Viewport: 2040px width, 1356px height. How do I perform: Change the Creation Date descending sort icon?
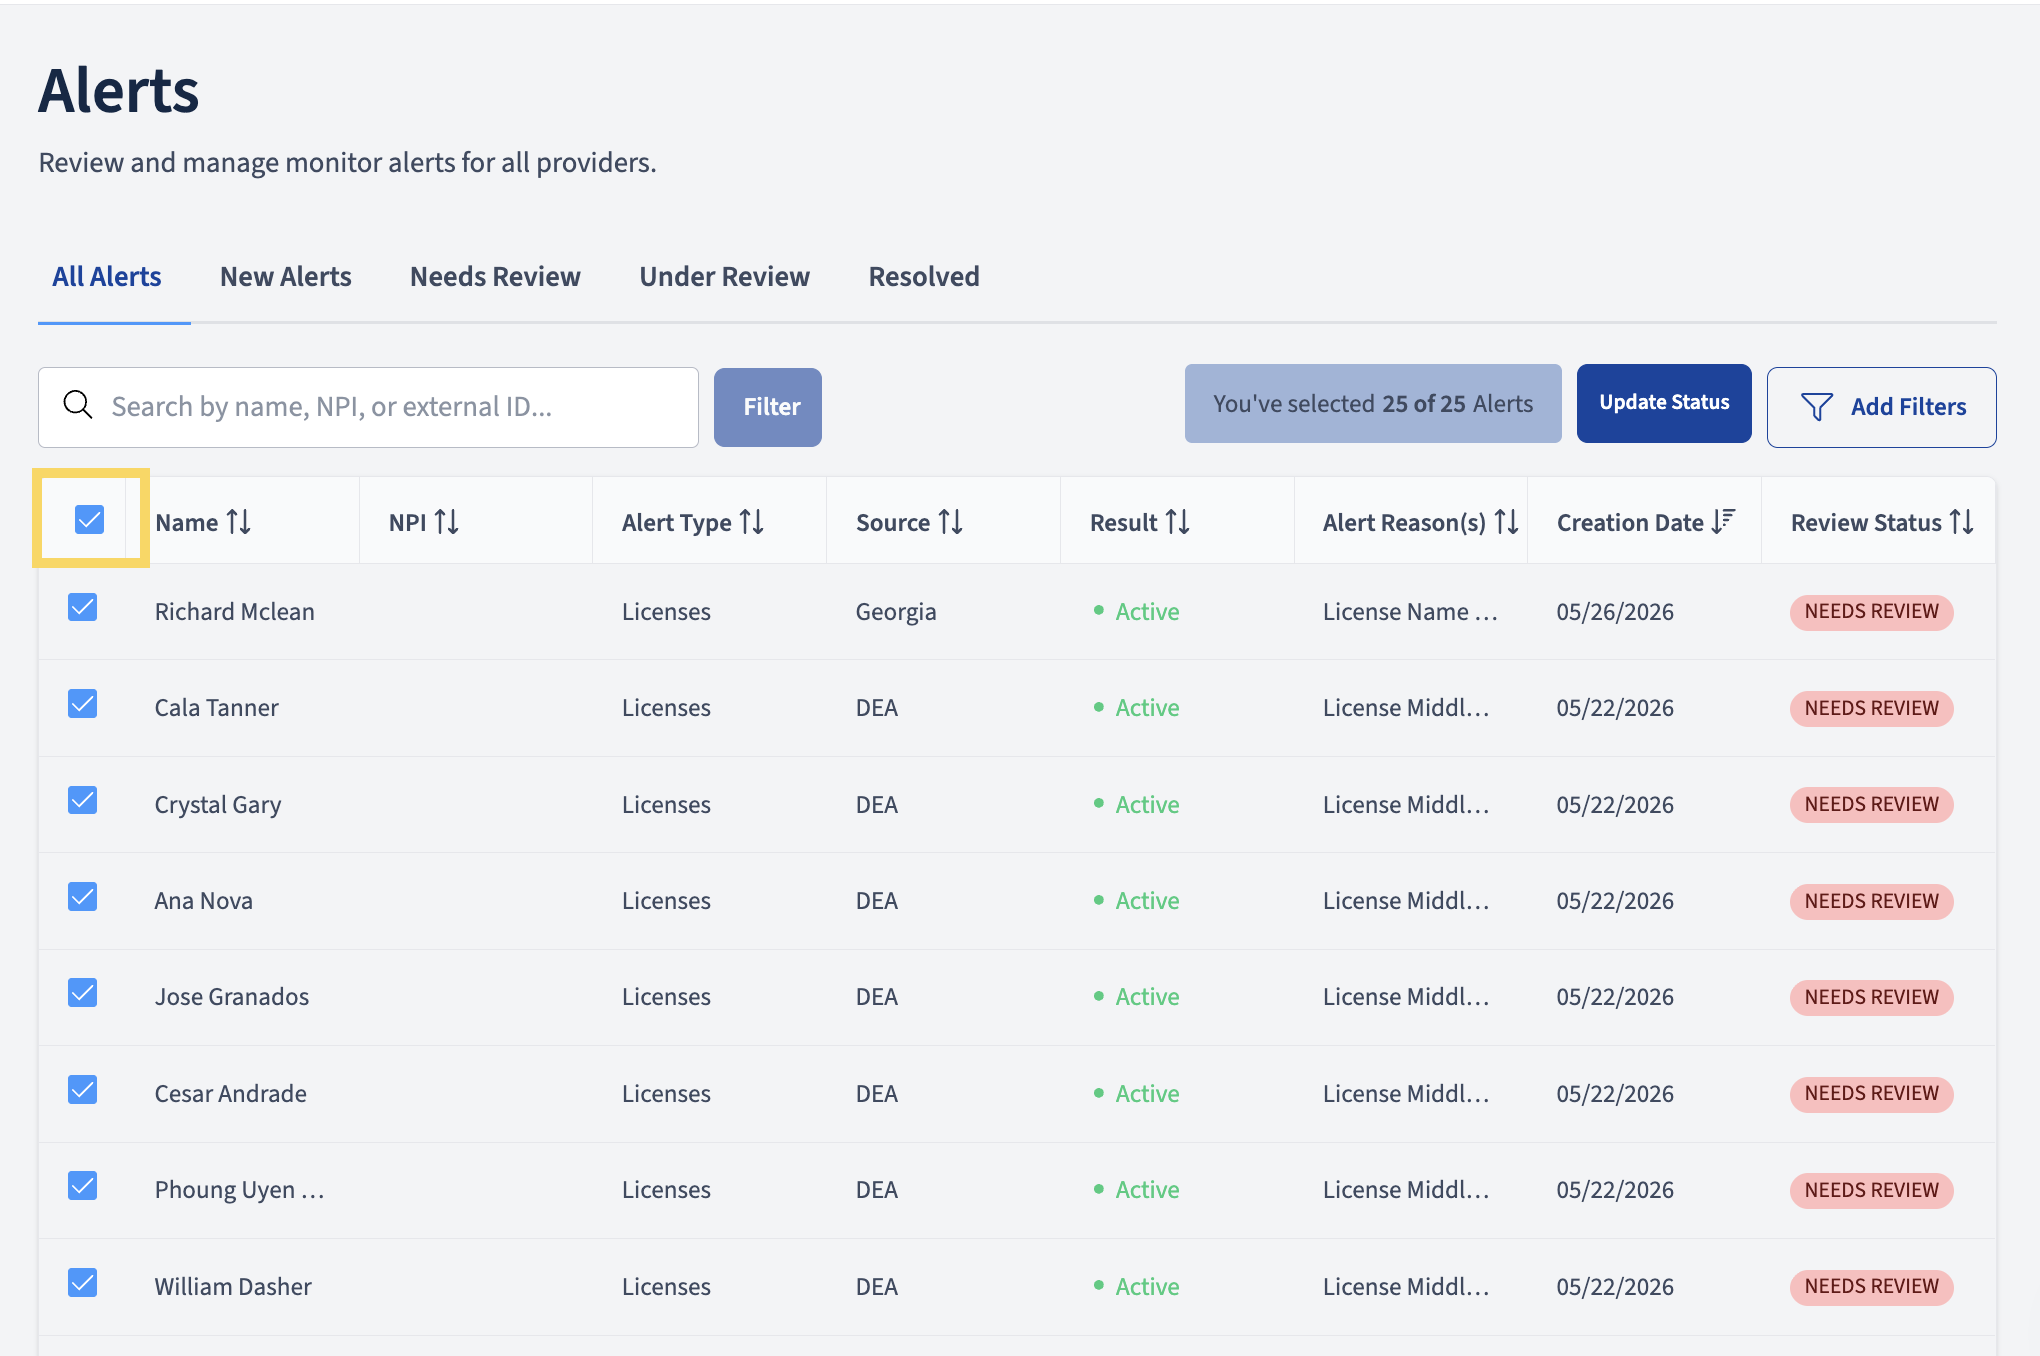pyautogui.click(x=1723, y=522)
